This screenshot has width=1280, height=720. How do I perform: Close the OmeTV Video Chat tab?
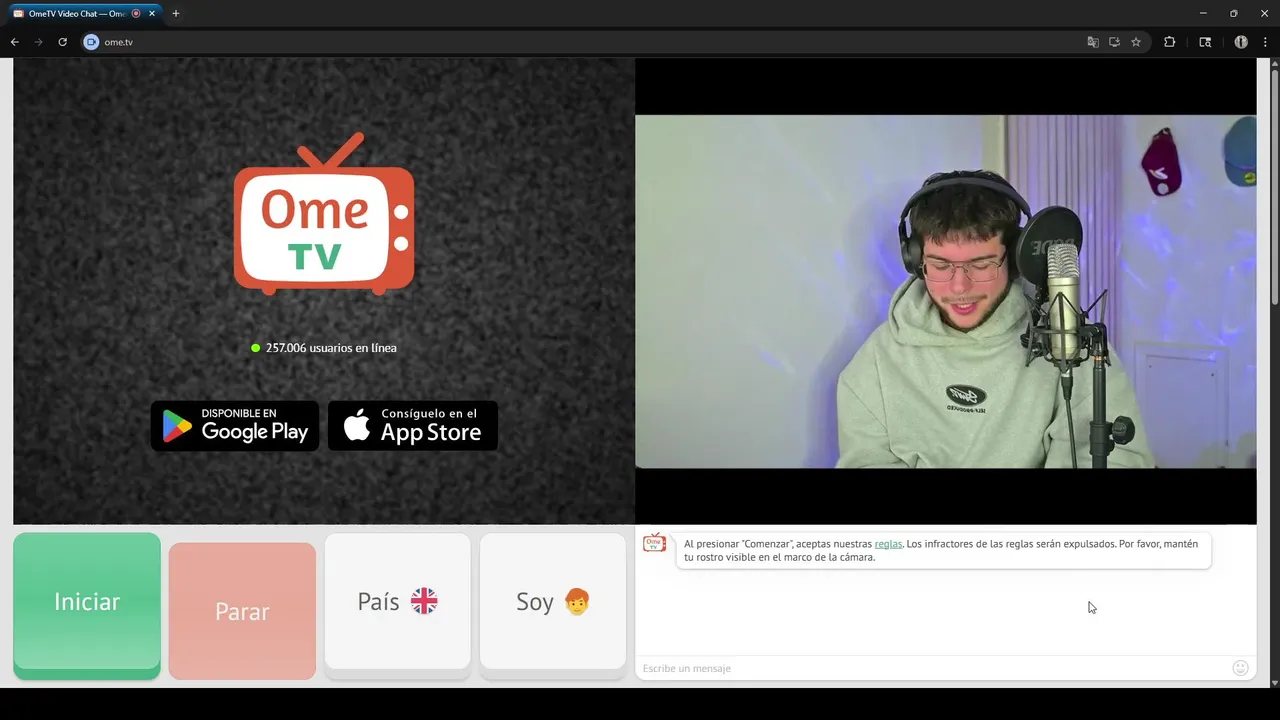pyautogui.click(x=152, y=14)
